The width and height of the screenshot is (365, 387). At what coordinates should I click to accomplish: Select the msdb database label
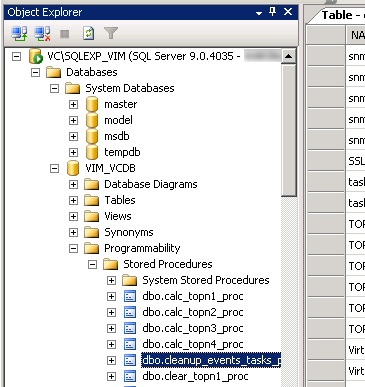(x=117, y=136)
